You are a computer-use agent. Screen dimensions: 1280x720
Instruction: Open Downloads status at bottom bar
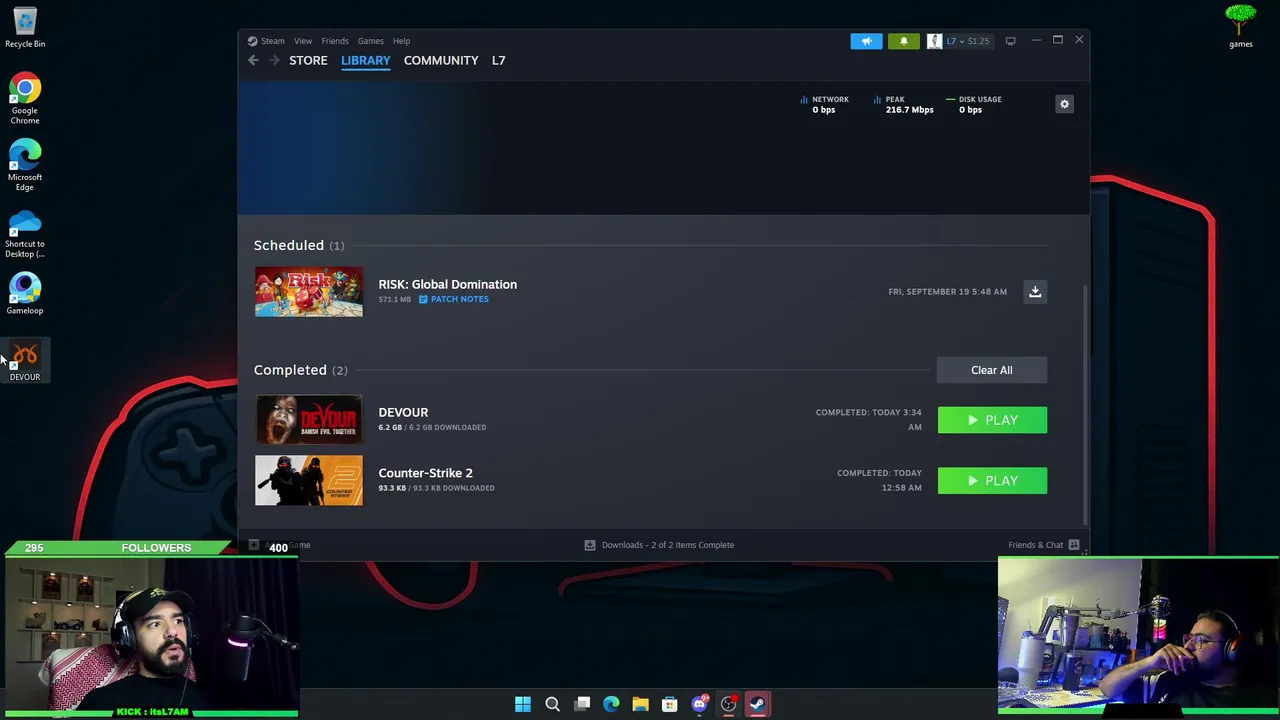660,545
